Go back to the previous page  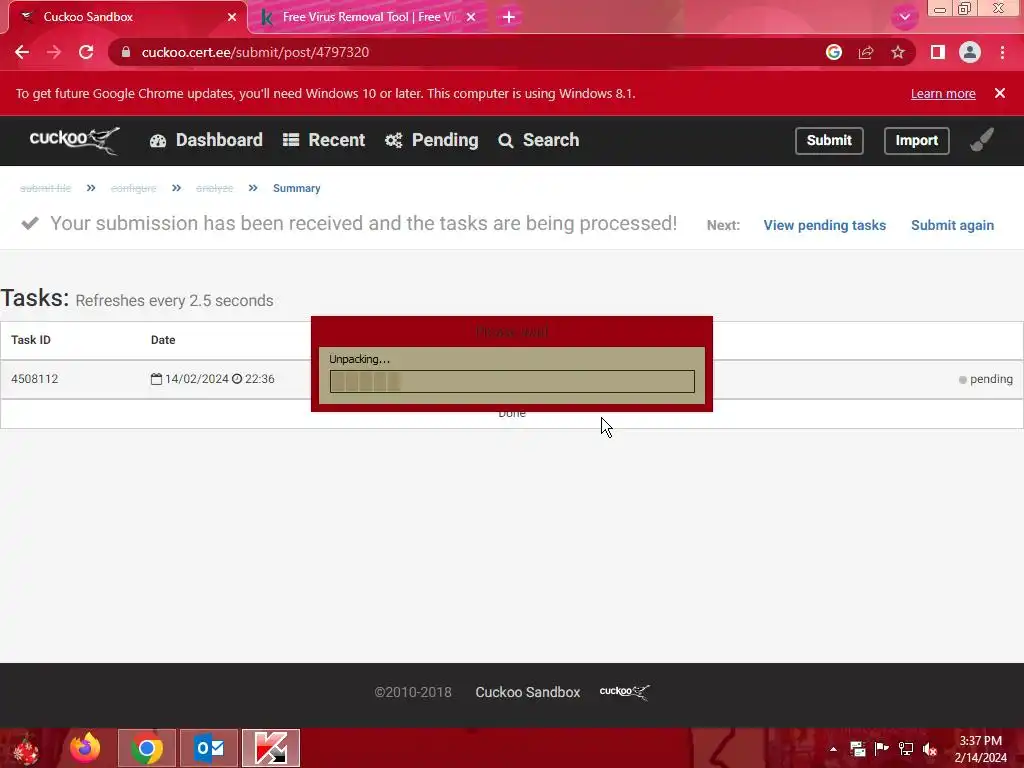pyautogui.click(x=22, y=52)
